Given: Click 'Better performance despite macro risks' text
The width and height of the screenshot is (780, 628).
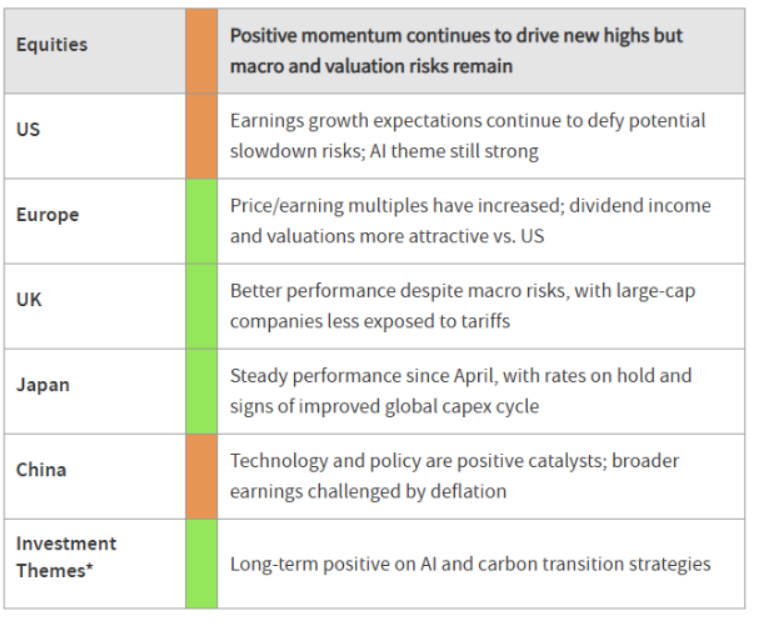Looking at the screenshot, I should point(463,306).
